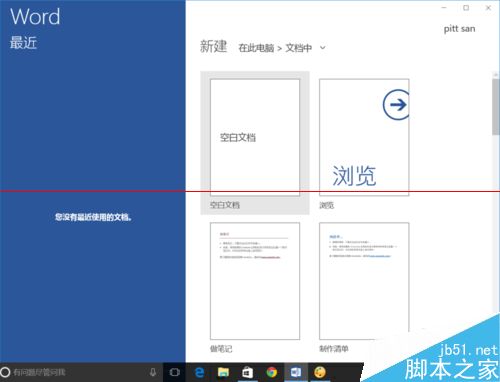Image resolution: width=500 pixels, height=382 pixels.
Task: Click the vertical scrollbar thumb in templates
Action: tap(496, 107)
